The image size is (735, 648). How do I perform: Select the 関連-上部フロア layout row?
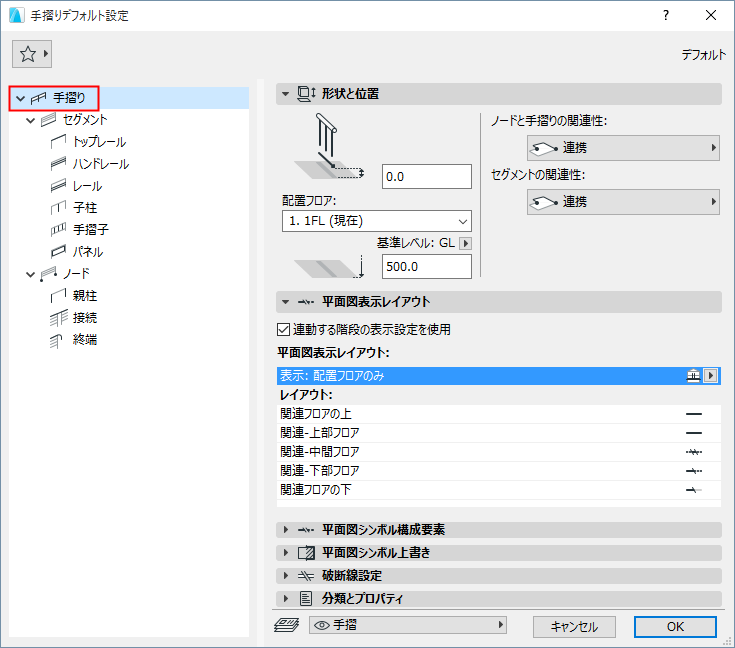(x=499, y=433)
